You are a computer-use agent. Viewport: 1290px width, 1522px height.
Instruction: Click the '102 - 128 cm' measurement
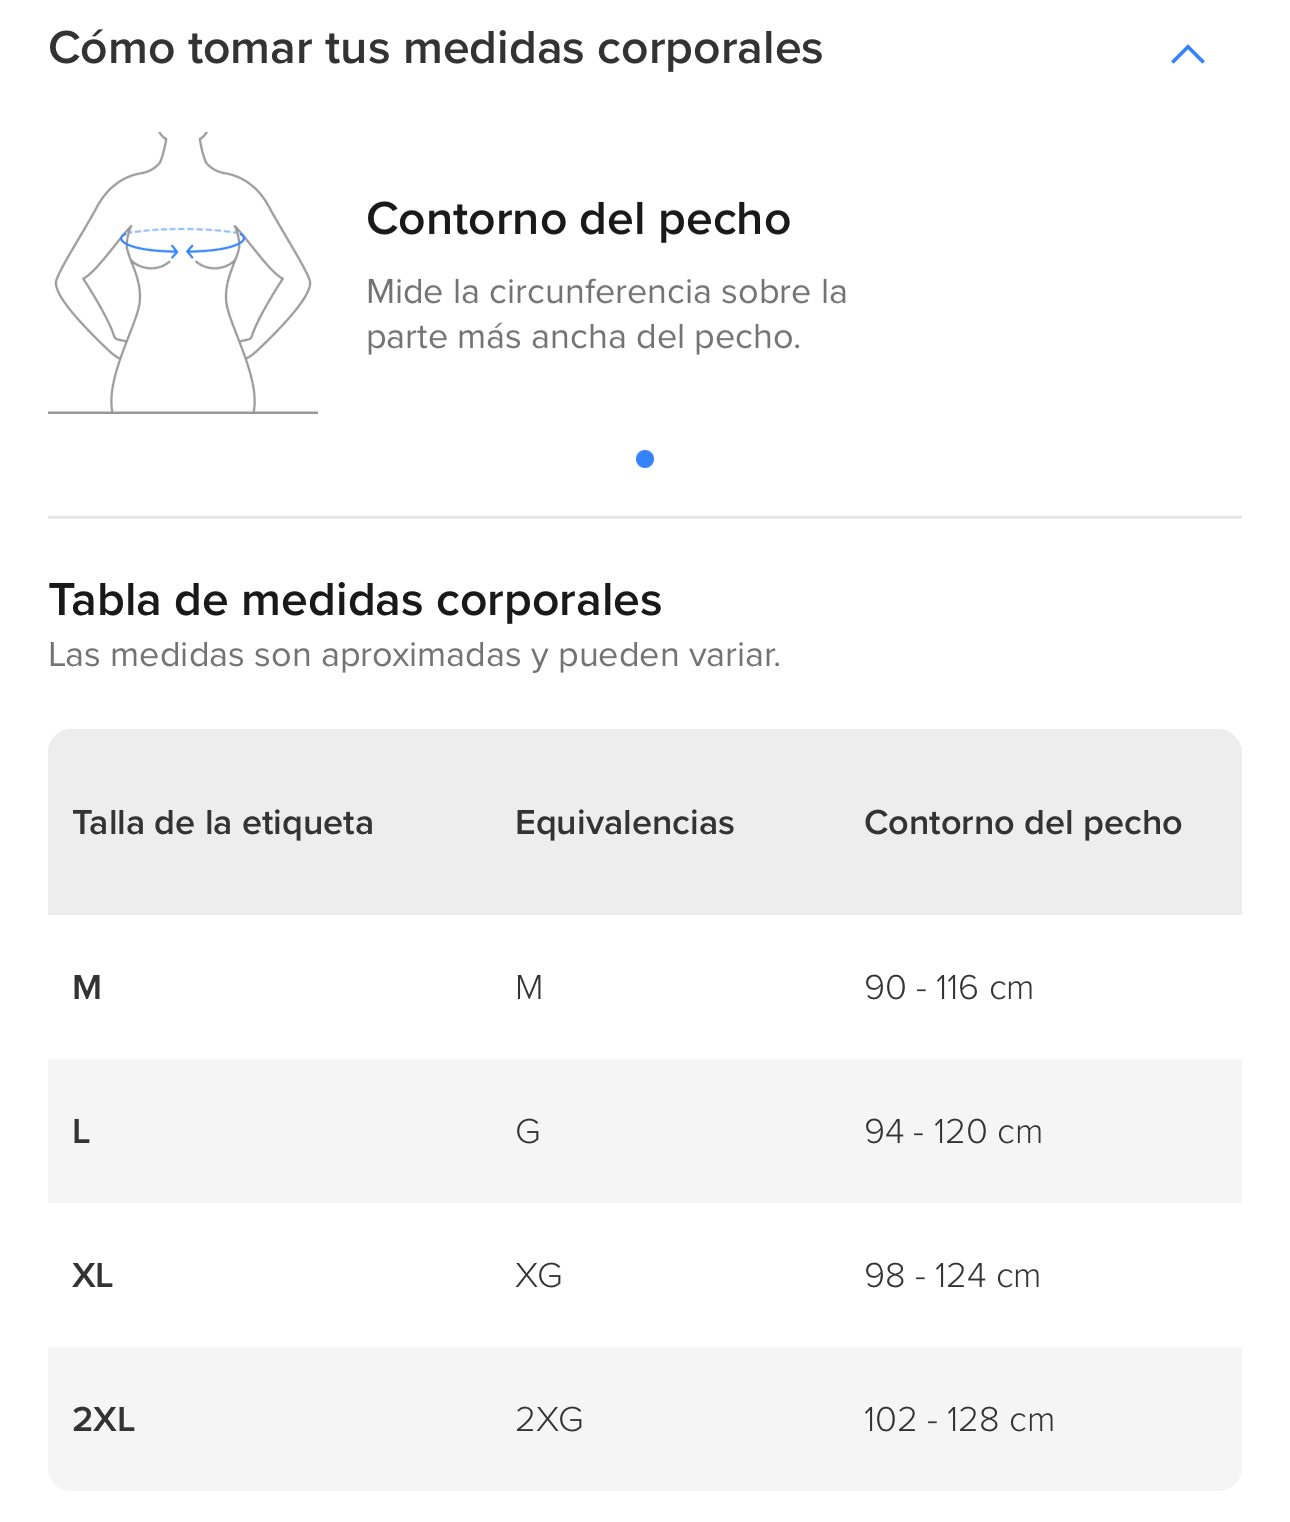point(958,1420)
